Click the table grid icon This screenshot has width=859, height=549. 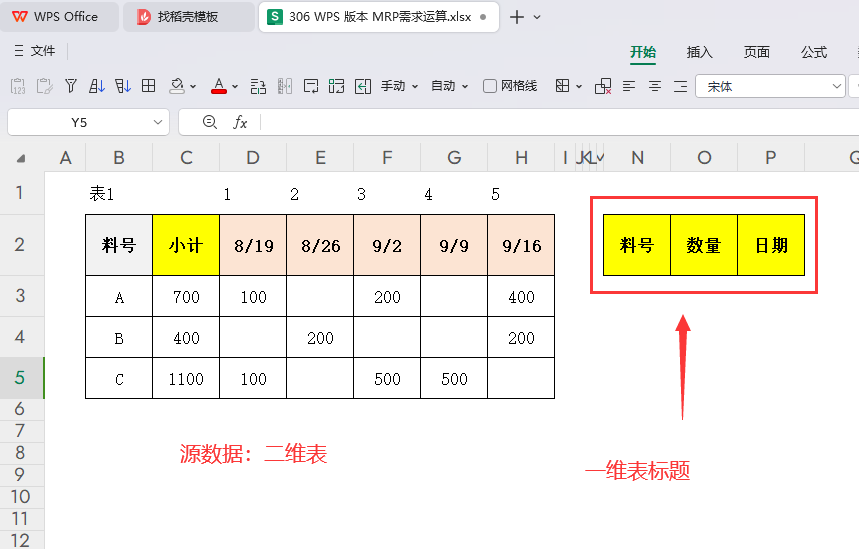148,86
